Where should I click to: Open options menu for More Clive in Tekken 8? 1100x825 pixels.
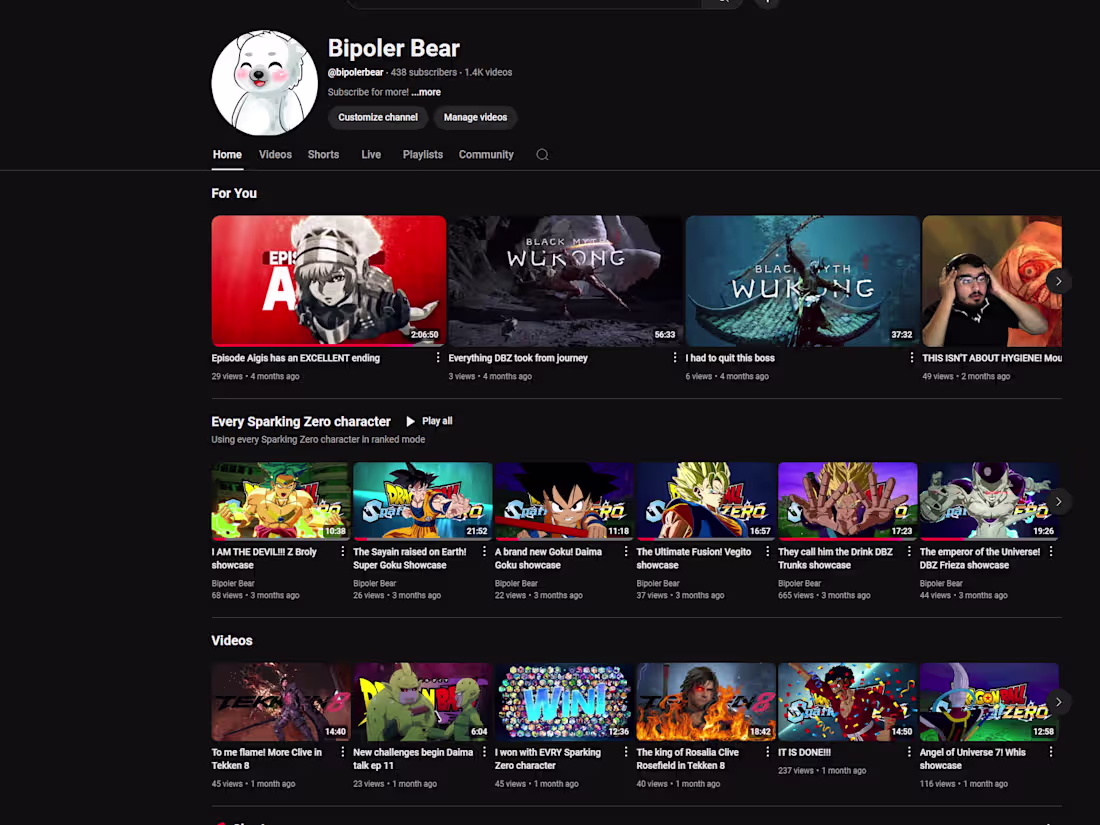342,752
